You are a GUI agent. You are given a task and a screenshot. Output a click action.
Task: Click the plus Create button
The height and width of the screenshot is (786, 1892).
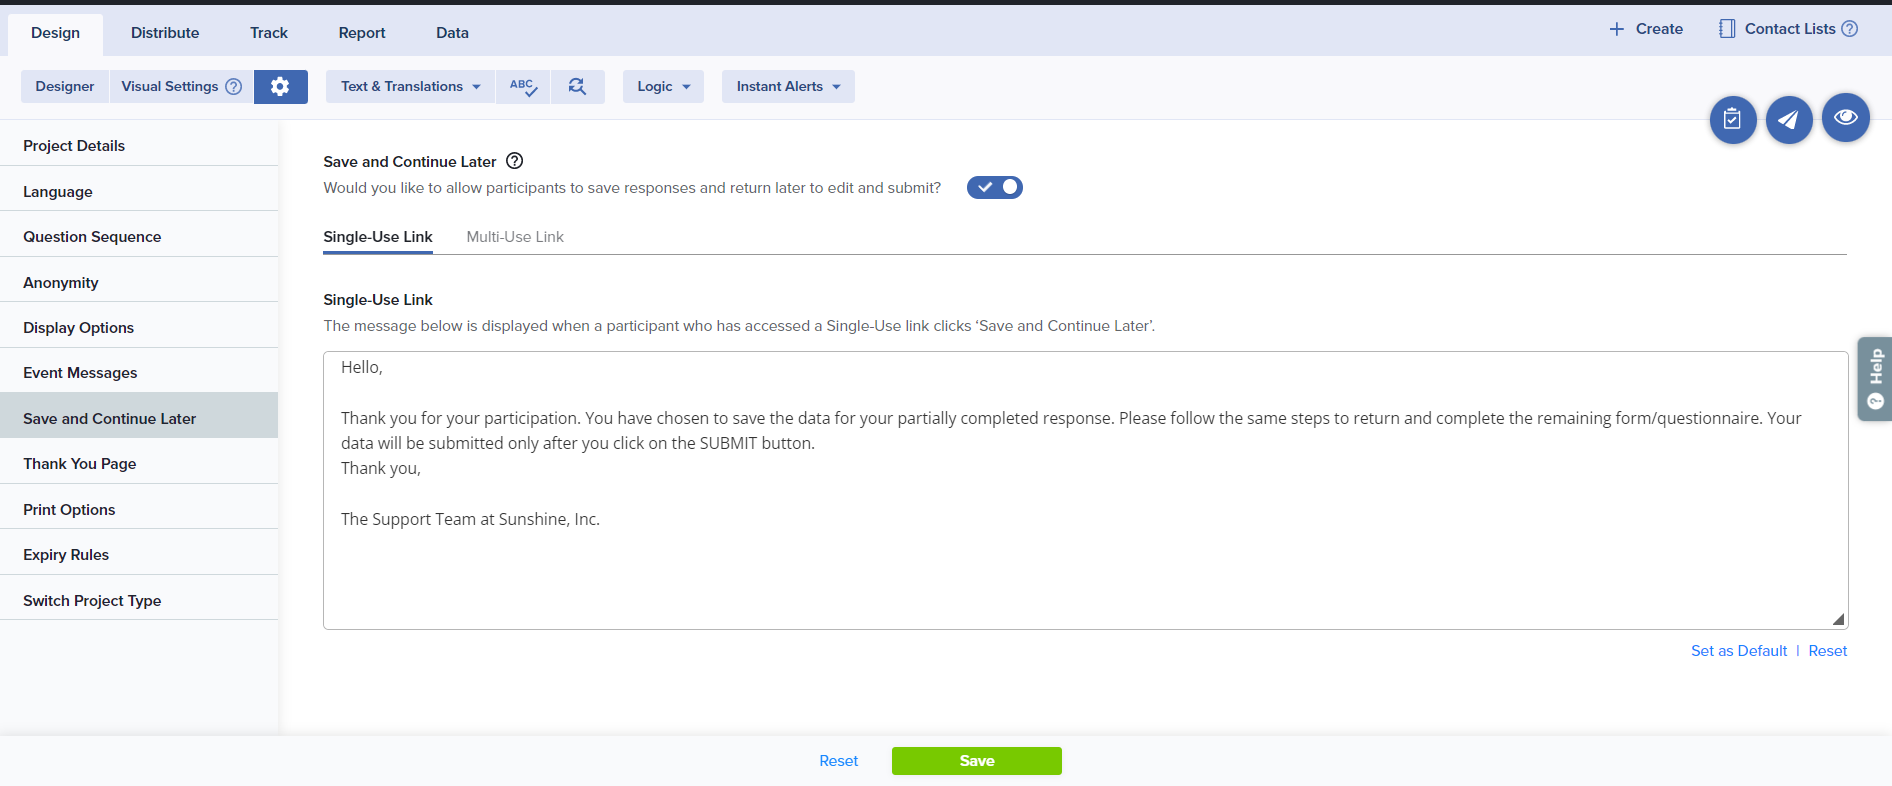pos(1646,29)
